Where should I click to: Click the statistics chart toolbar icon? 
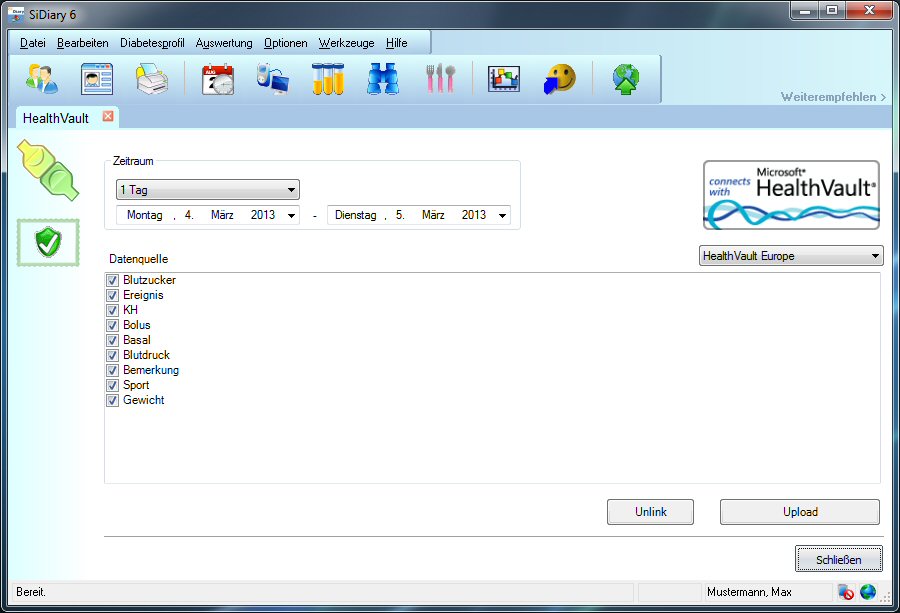(x=504, y=79)
